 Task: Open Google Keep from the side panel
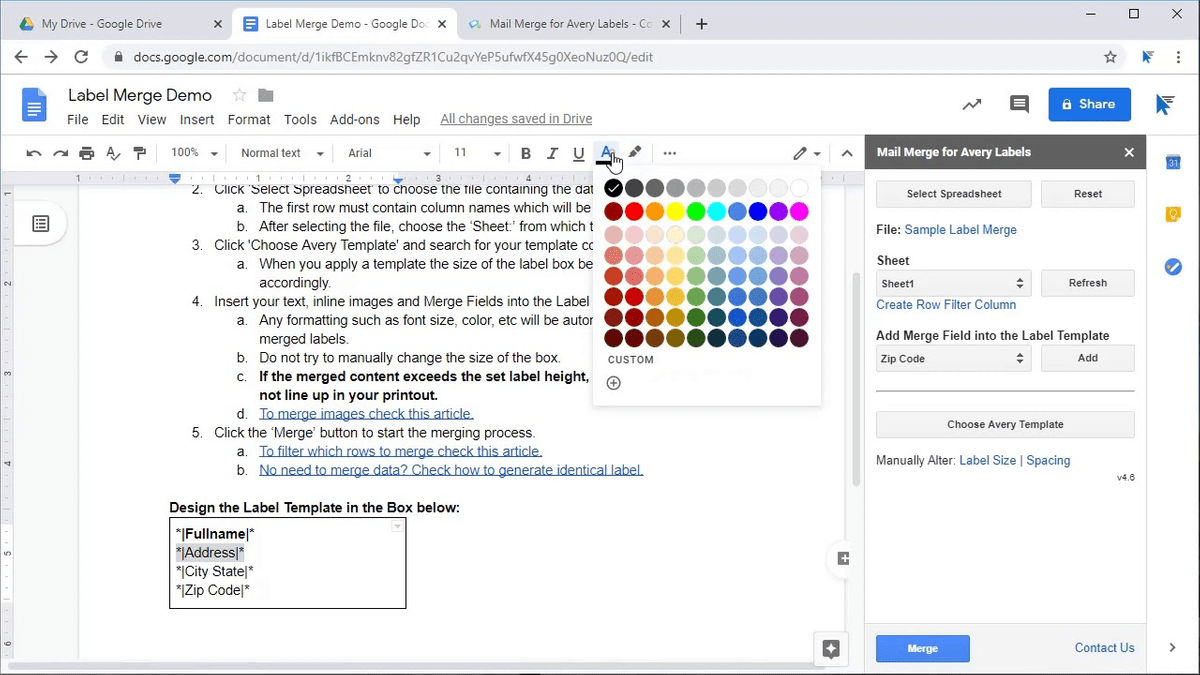pyautogui.click(x=1172, y=214)
